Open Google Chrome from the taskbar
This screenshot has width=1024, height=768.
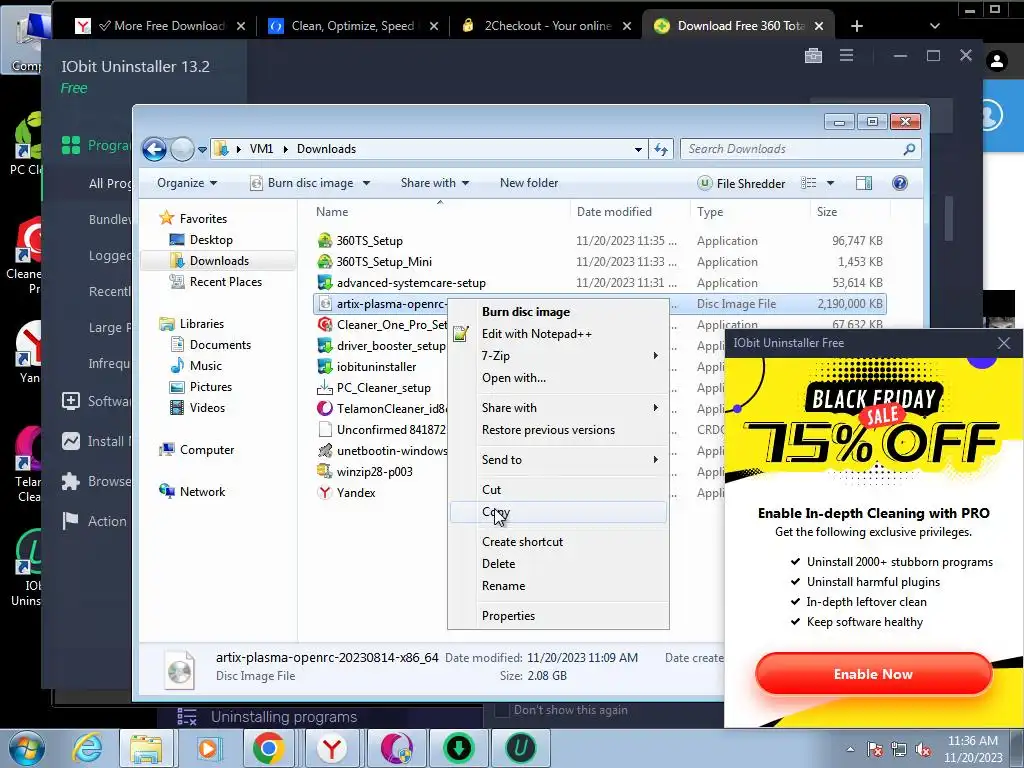[268, 748]
